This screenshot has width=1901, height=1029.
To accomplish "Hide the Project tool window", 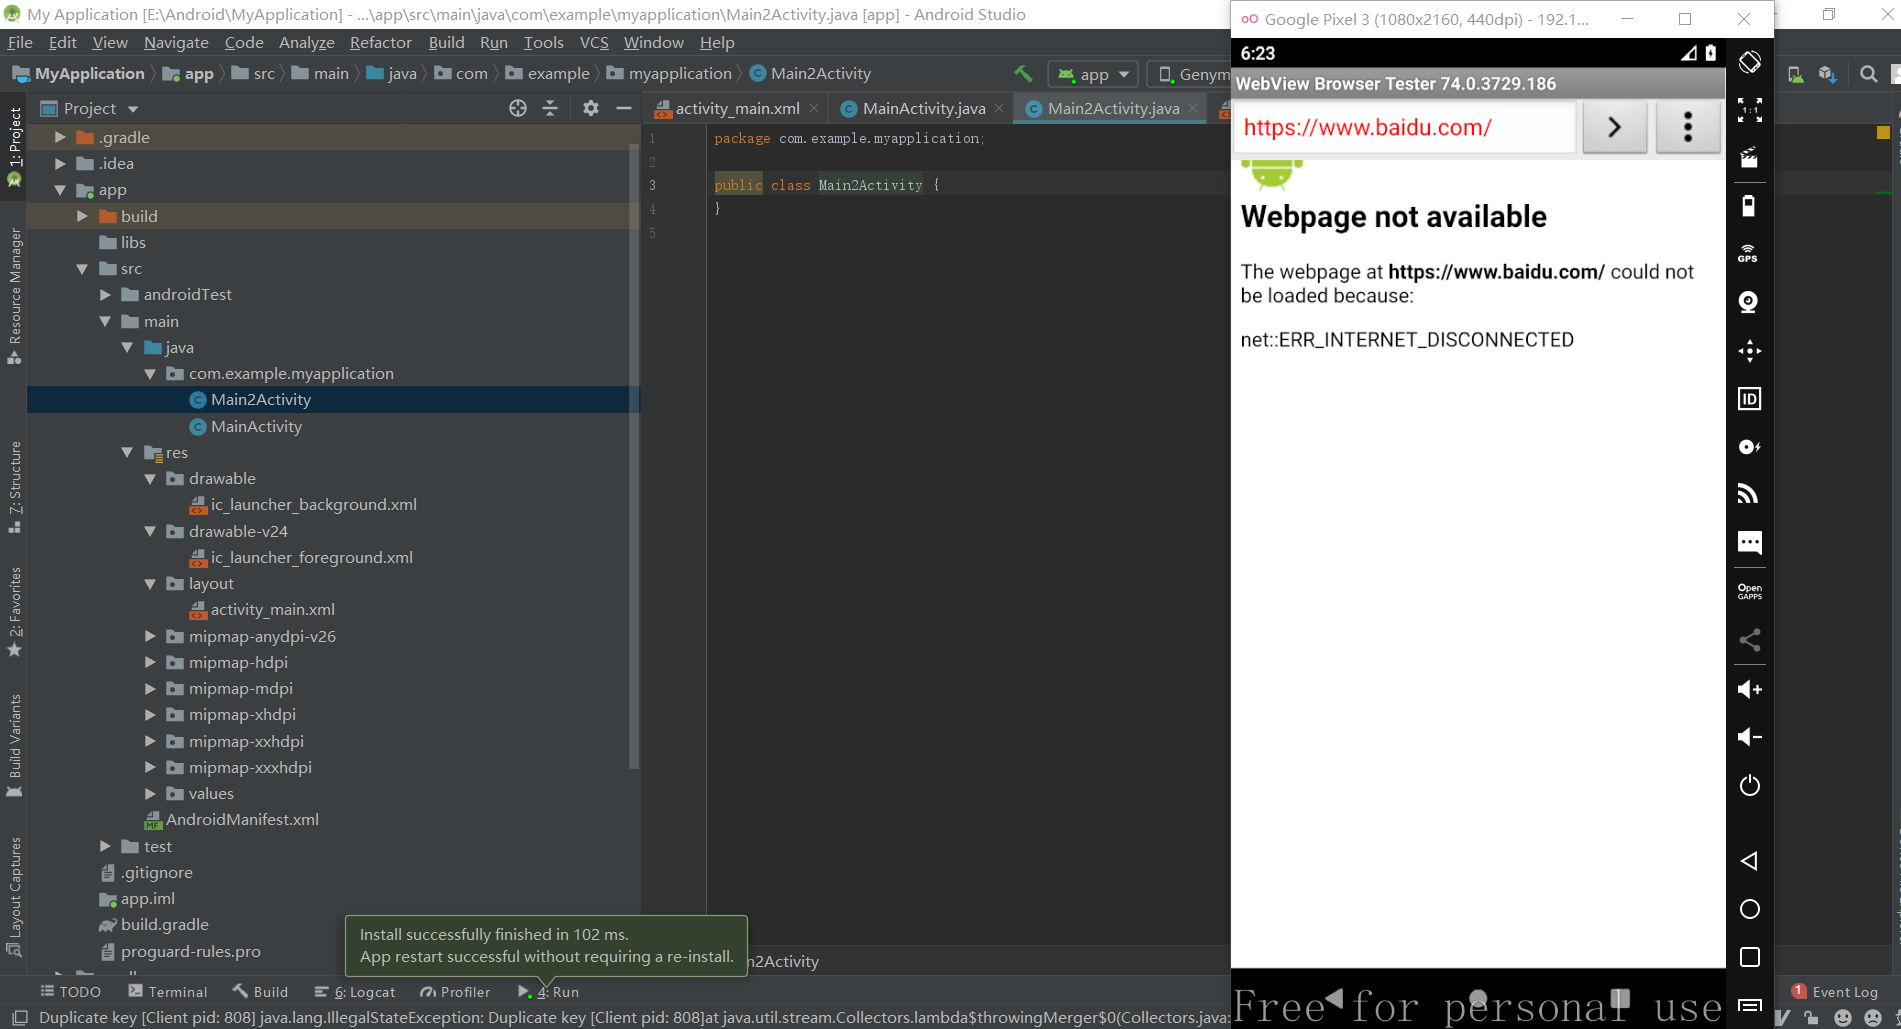I will [624, 108].
